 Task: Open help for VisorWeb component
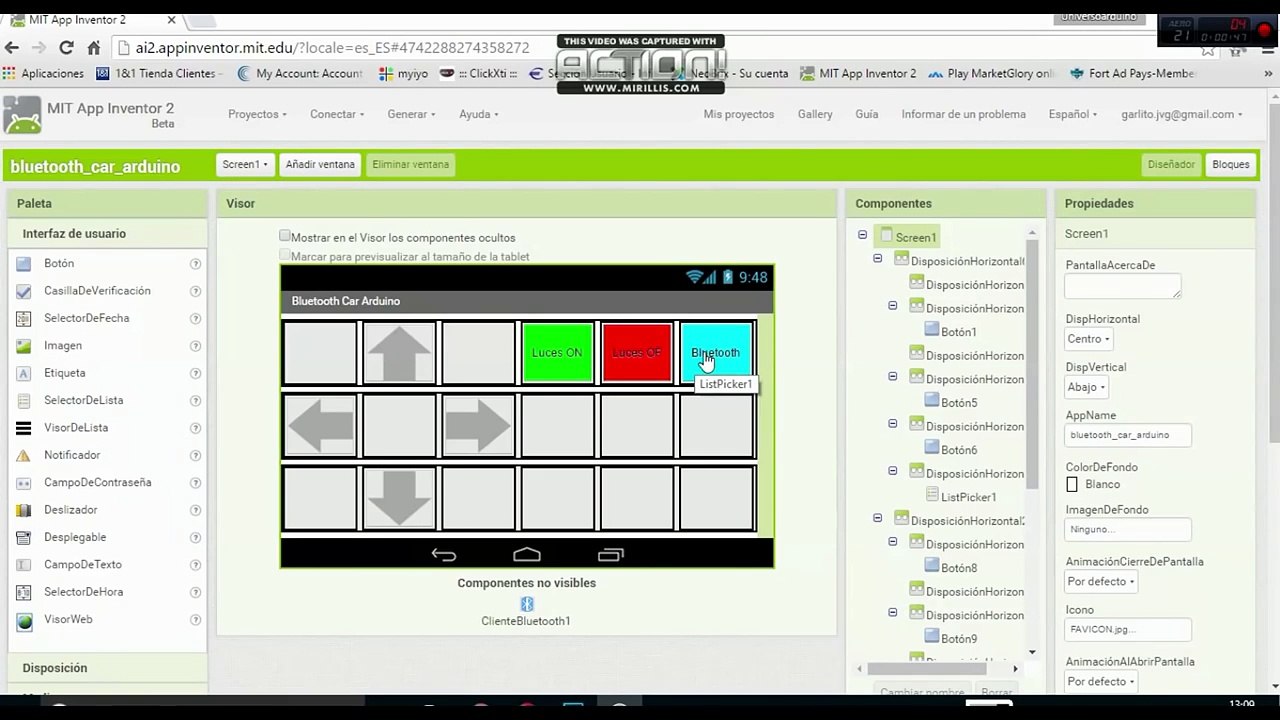[196, 620]
